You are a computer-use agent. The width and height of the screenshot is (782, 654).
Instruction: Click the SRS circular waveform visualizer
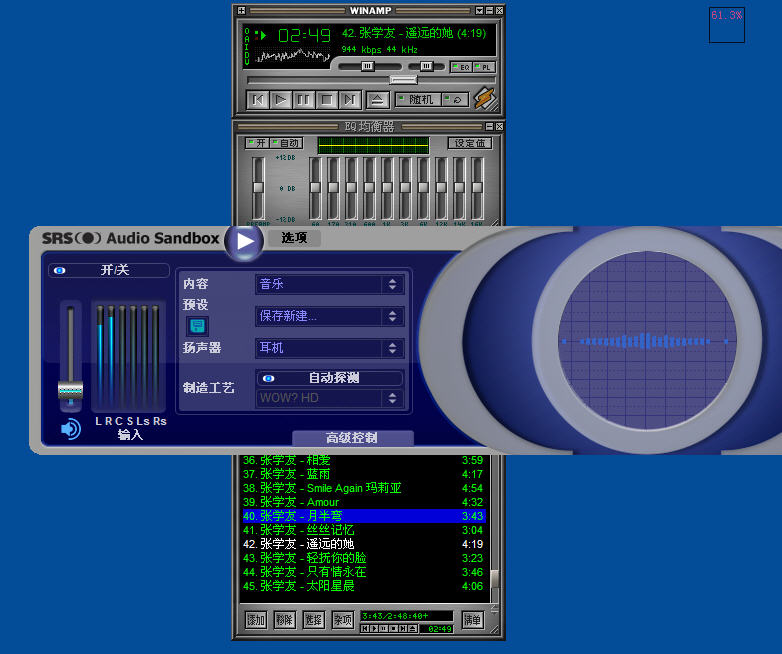click(647, 340)
